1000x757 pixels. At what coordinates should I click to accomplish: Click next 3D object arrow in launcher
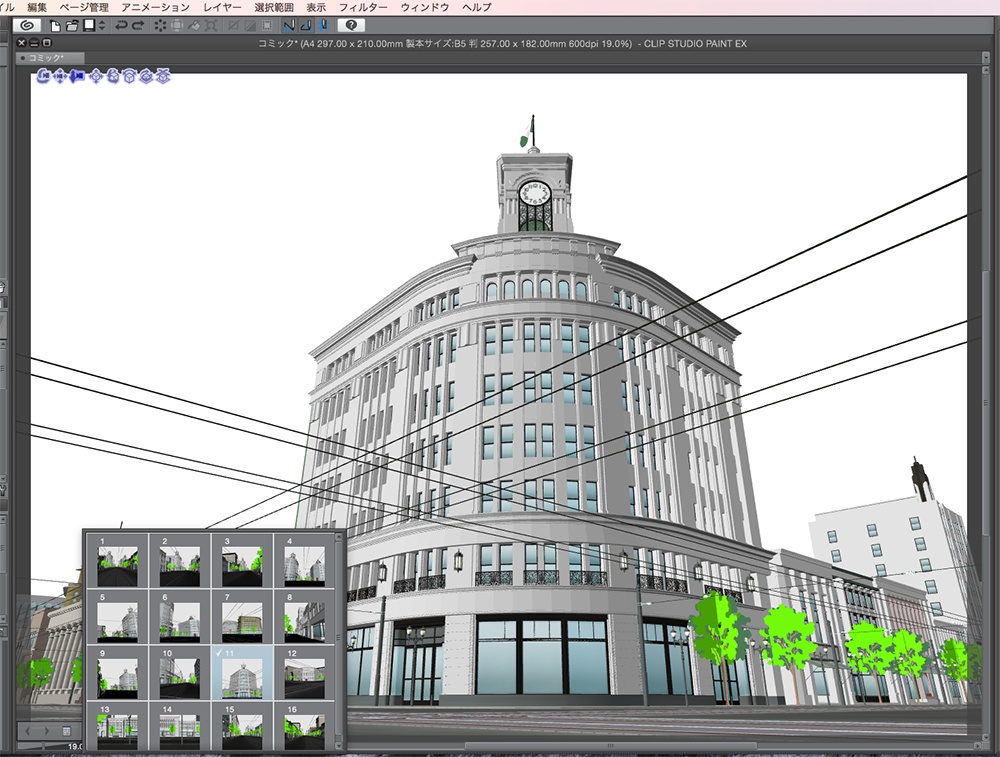[x=46, y=731]
